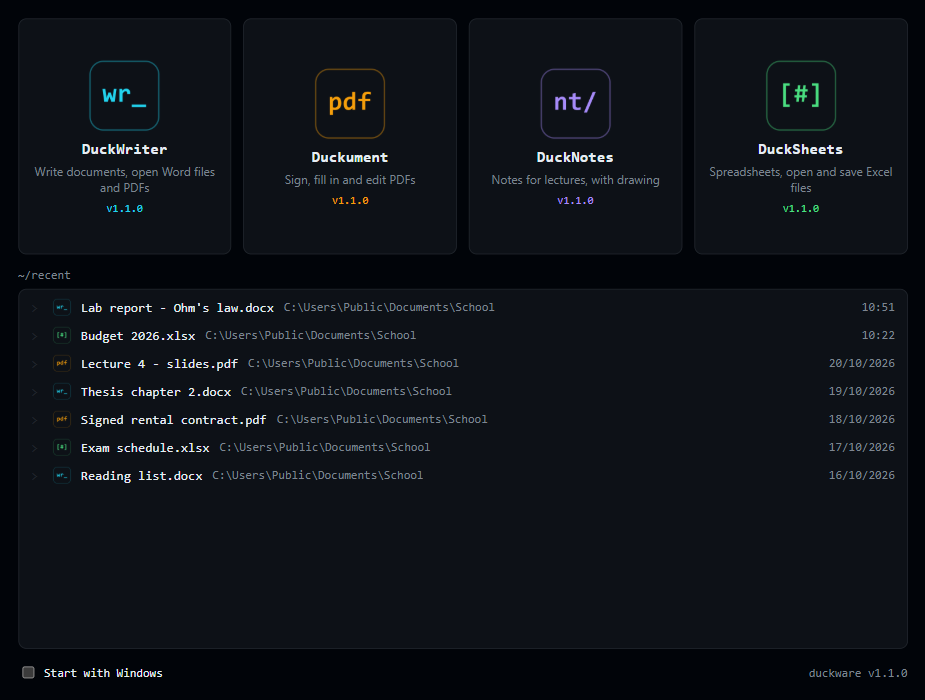
Task: Click spreadsheet icon beside Budget 2026.xlsx
Action: point(62,336)
